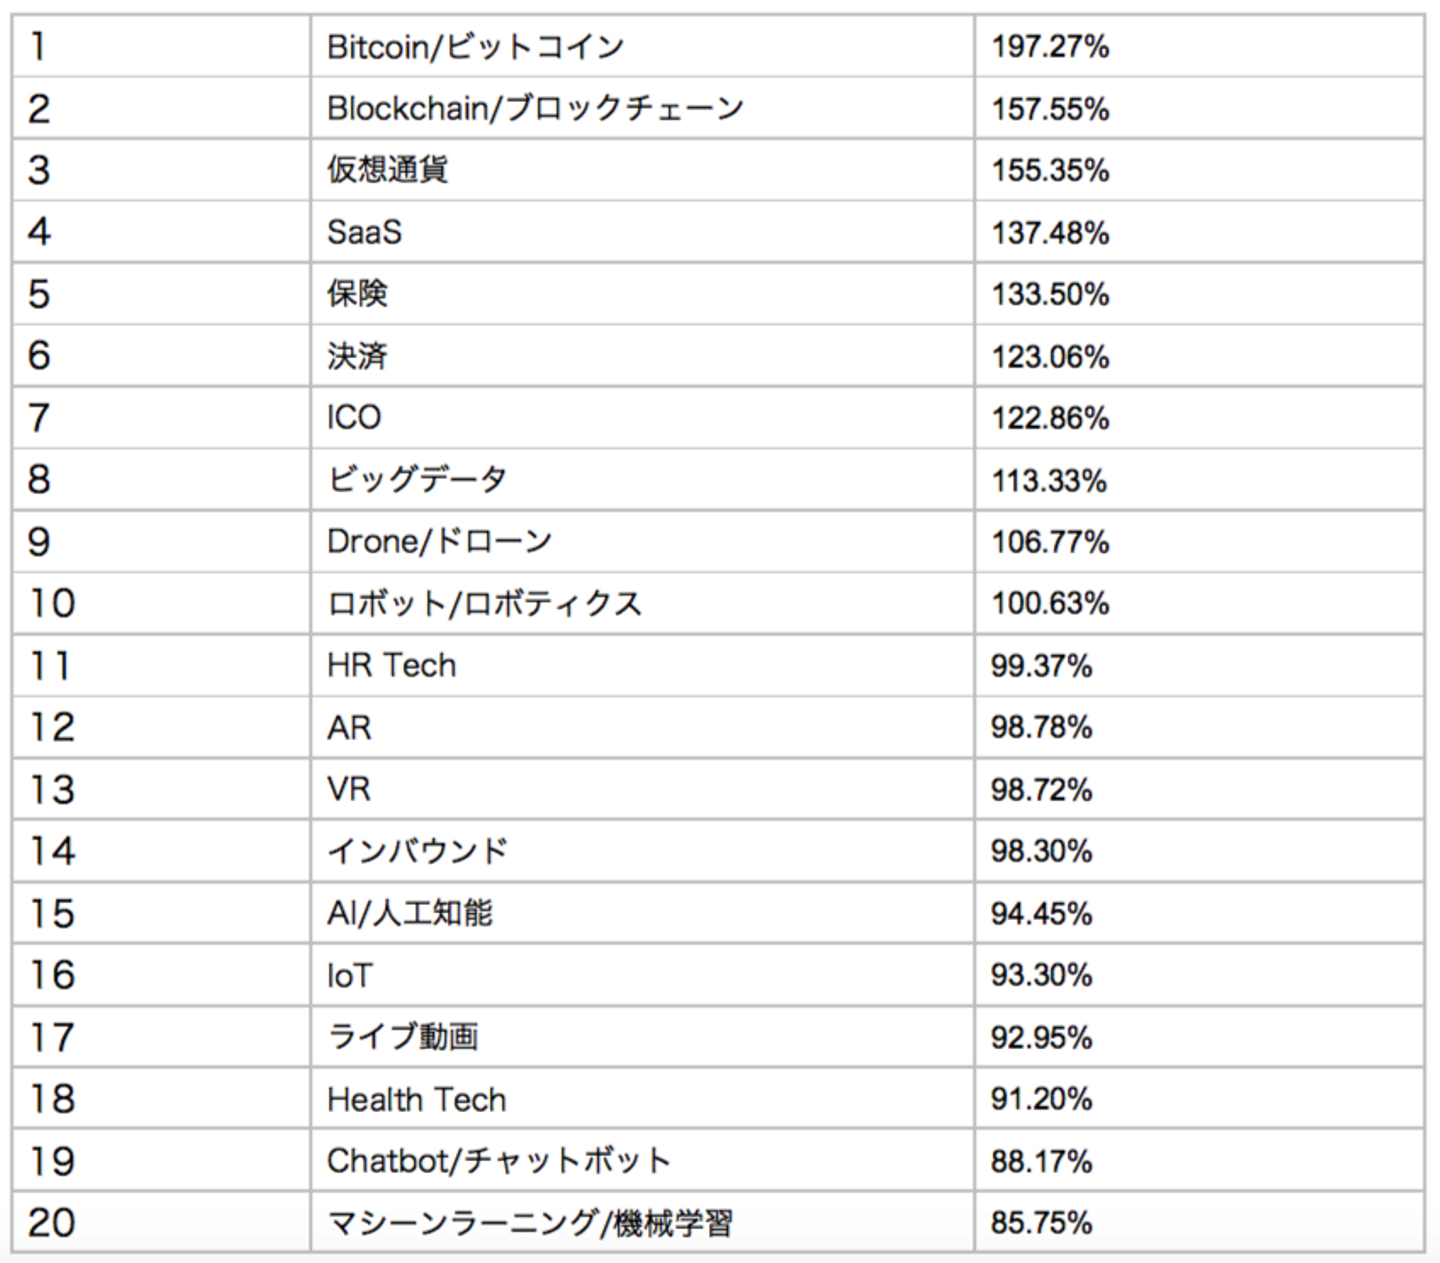Select the 85.75% percentage cell

tap(1041, 1223)
